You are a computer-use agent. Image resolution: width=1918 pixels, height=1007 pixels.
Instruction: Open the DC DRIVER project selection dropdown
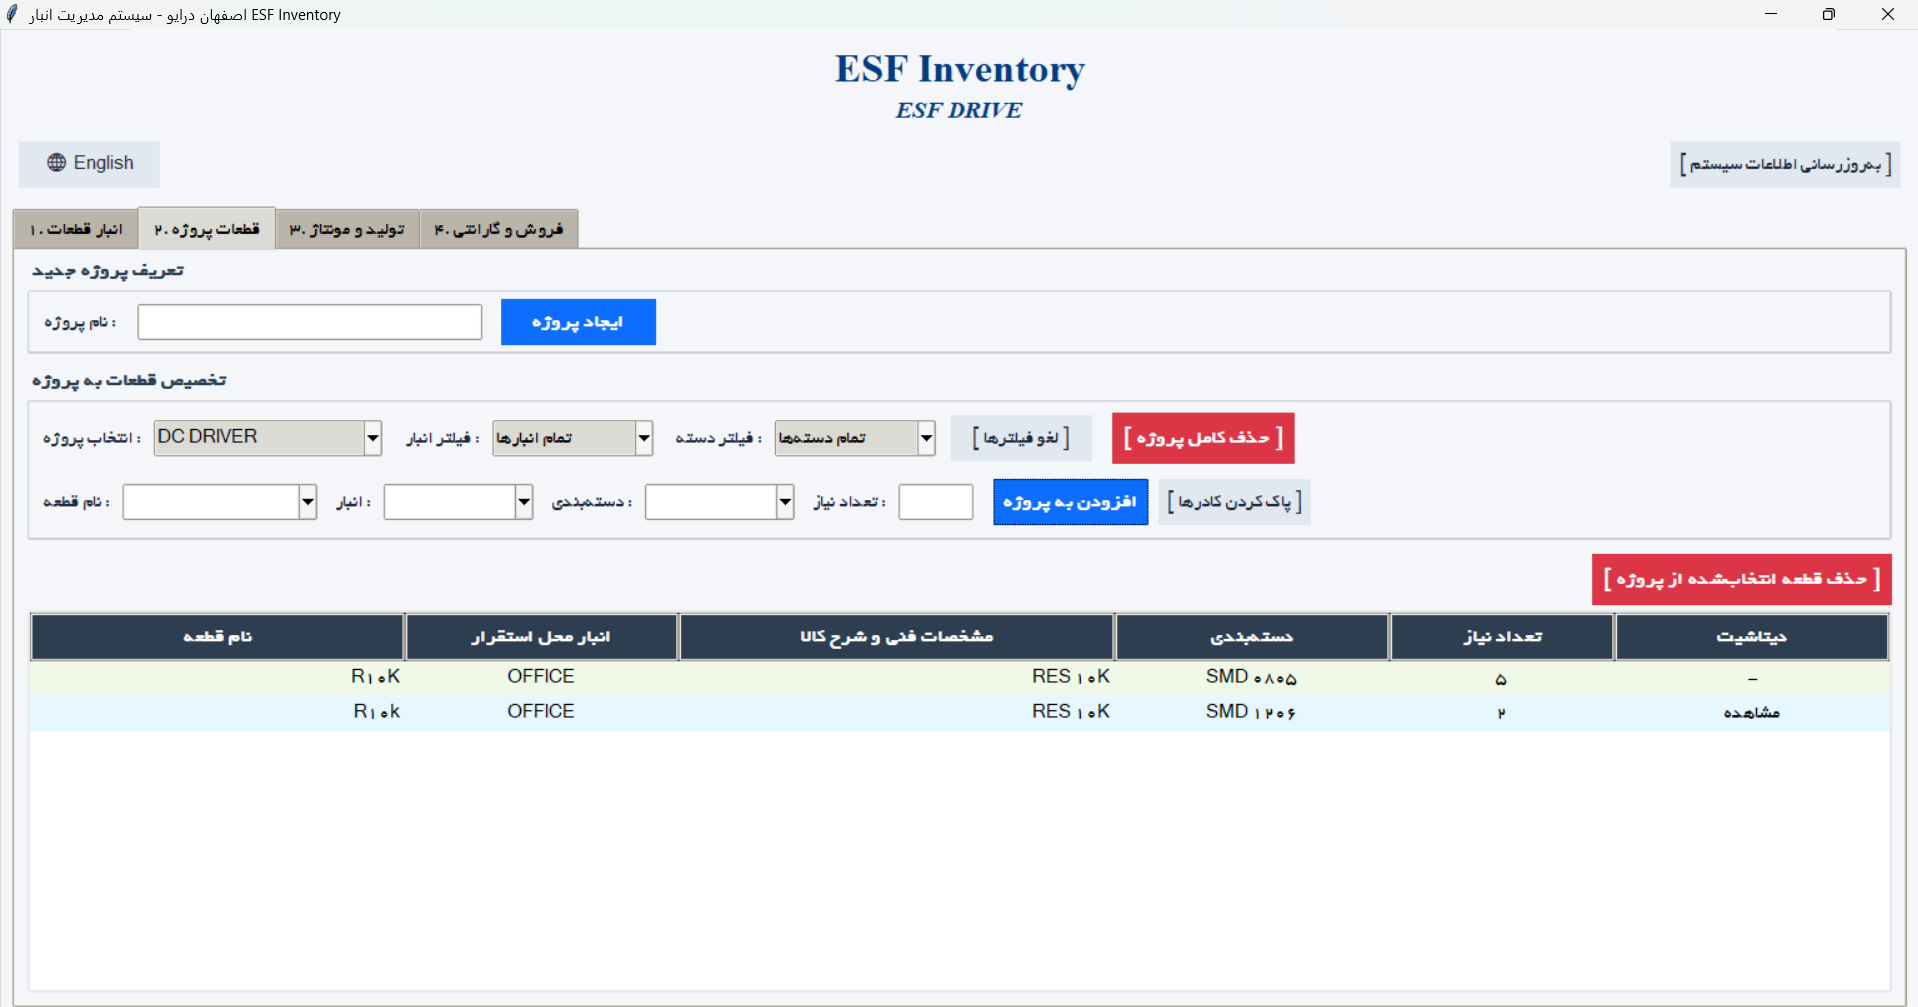pos(268,437)
